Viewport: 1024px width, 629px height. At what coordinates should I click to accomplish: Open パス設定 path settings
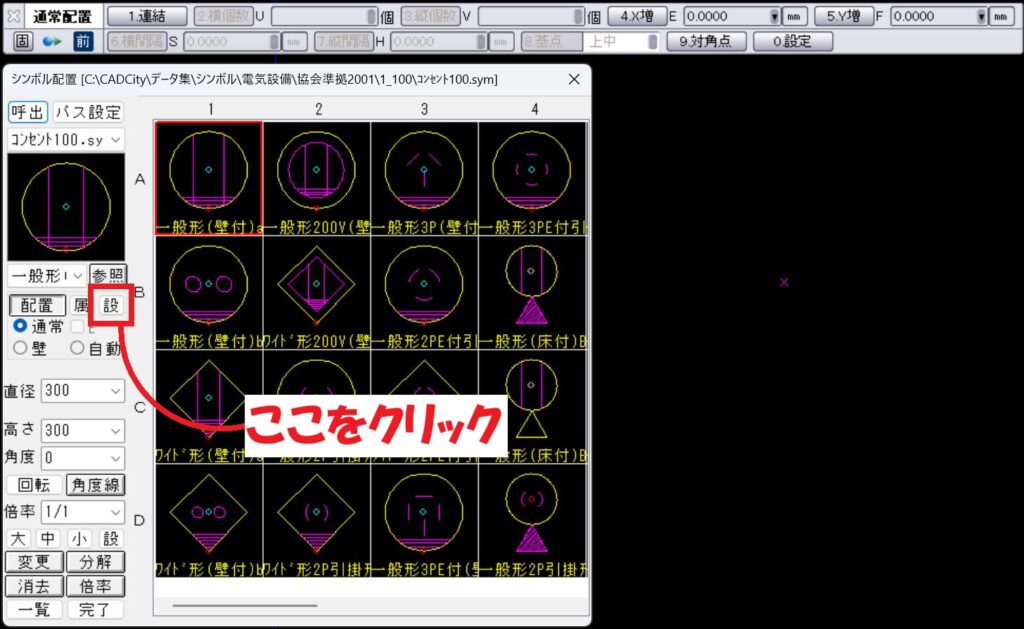pyautogui.click(x=88, y=112)
